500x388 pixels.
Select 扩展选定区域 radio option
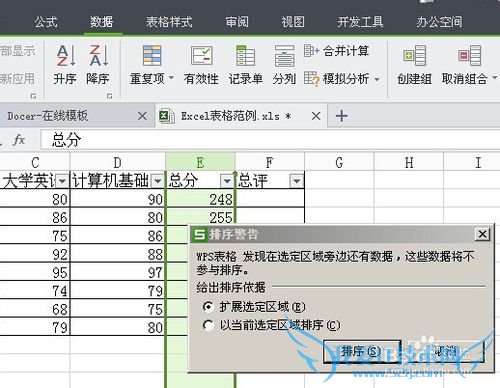pyautogui.click(x=208, y=307)
